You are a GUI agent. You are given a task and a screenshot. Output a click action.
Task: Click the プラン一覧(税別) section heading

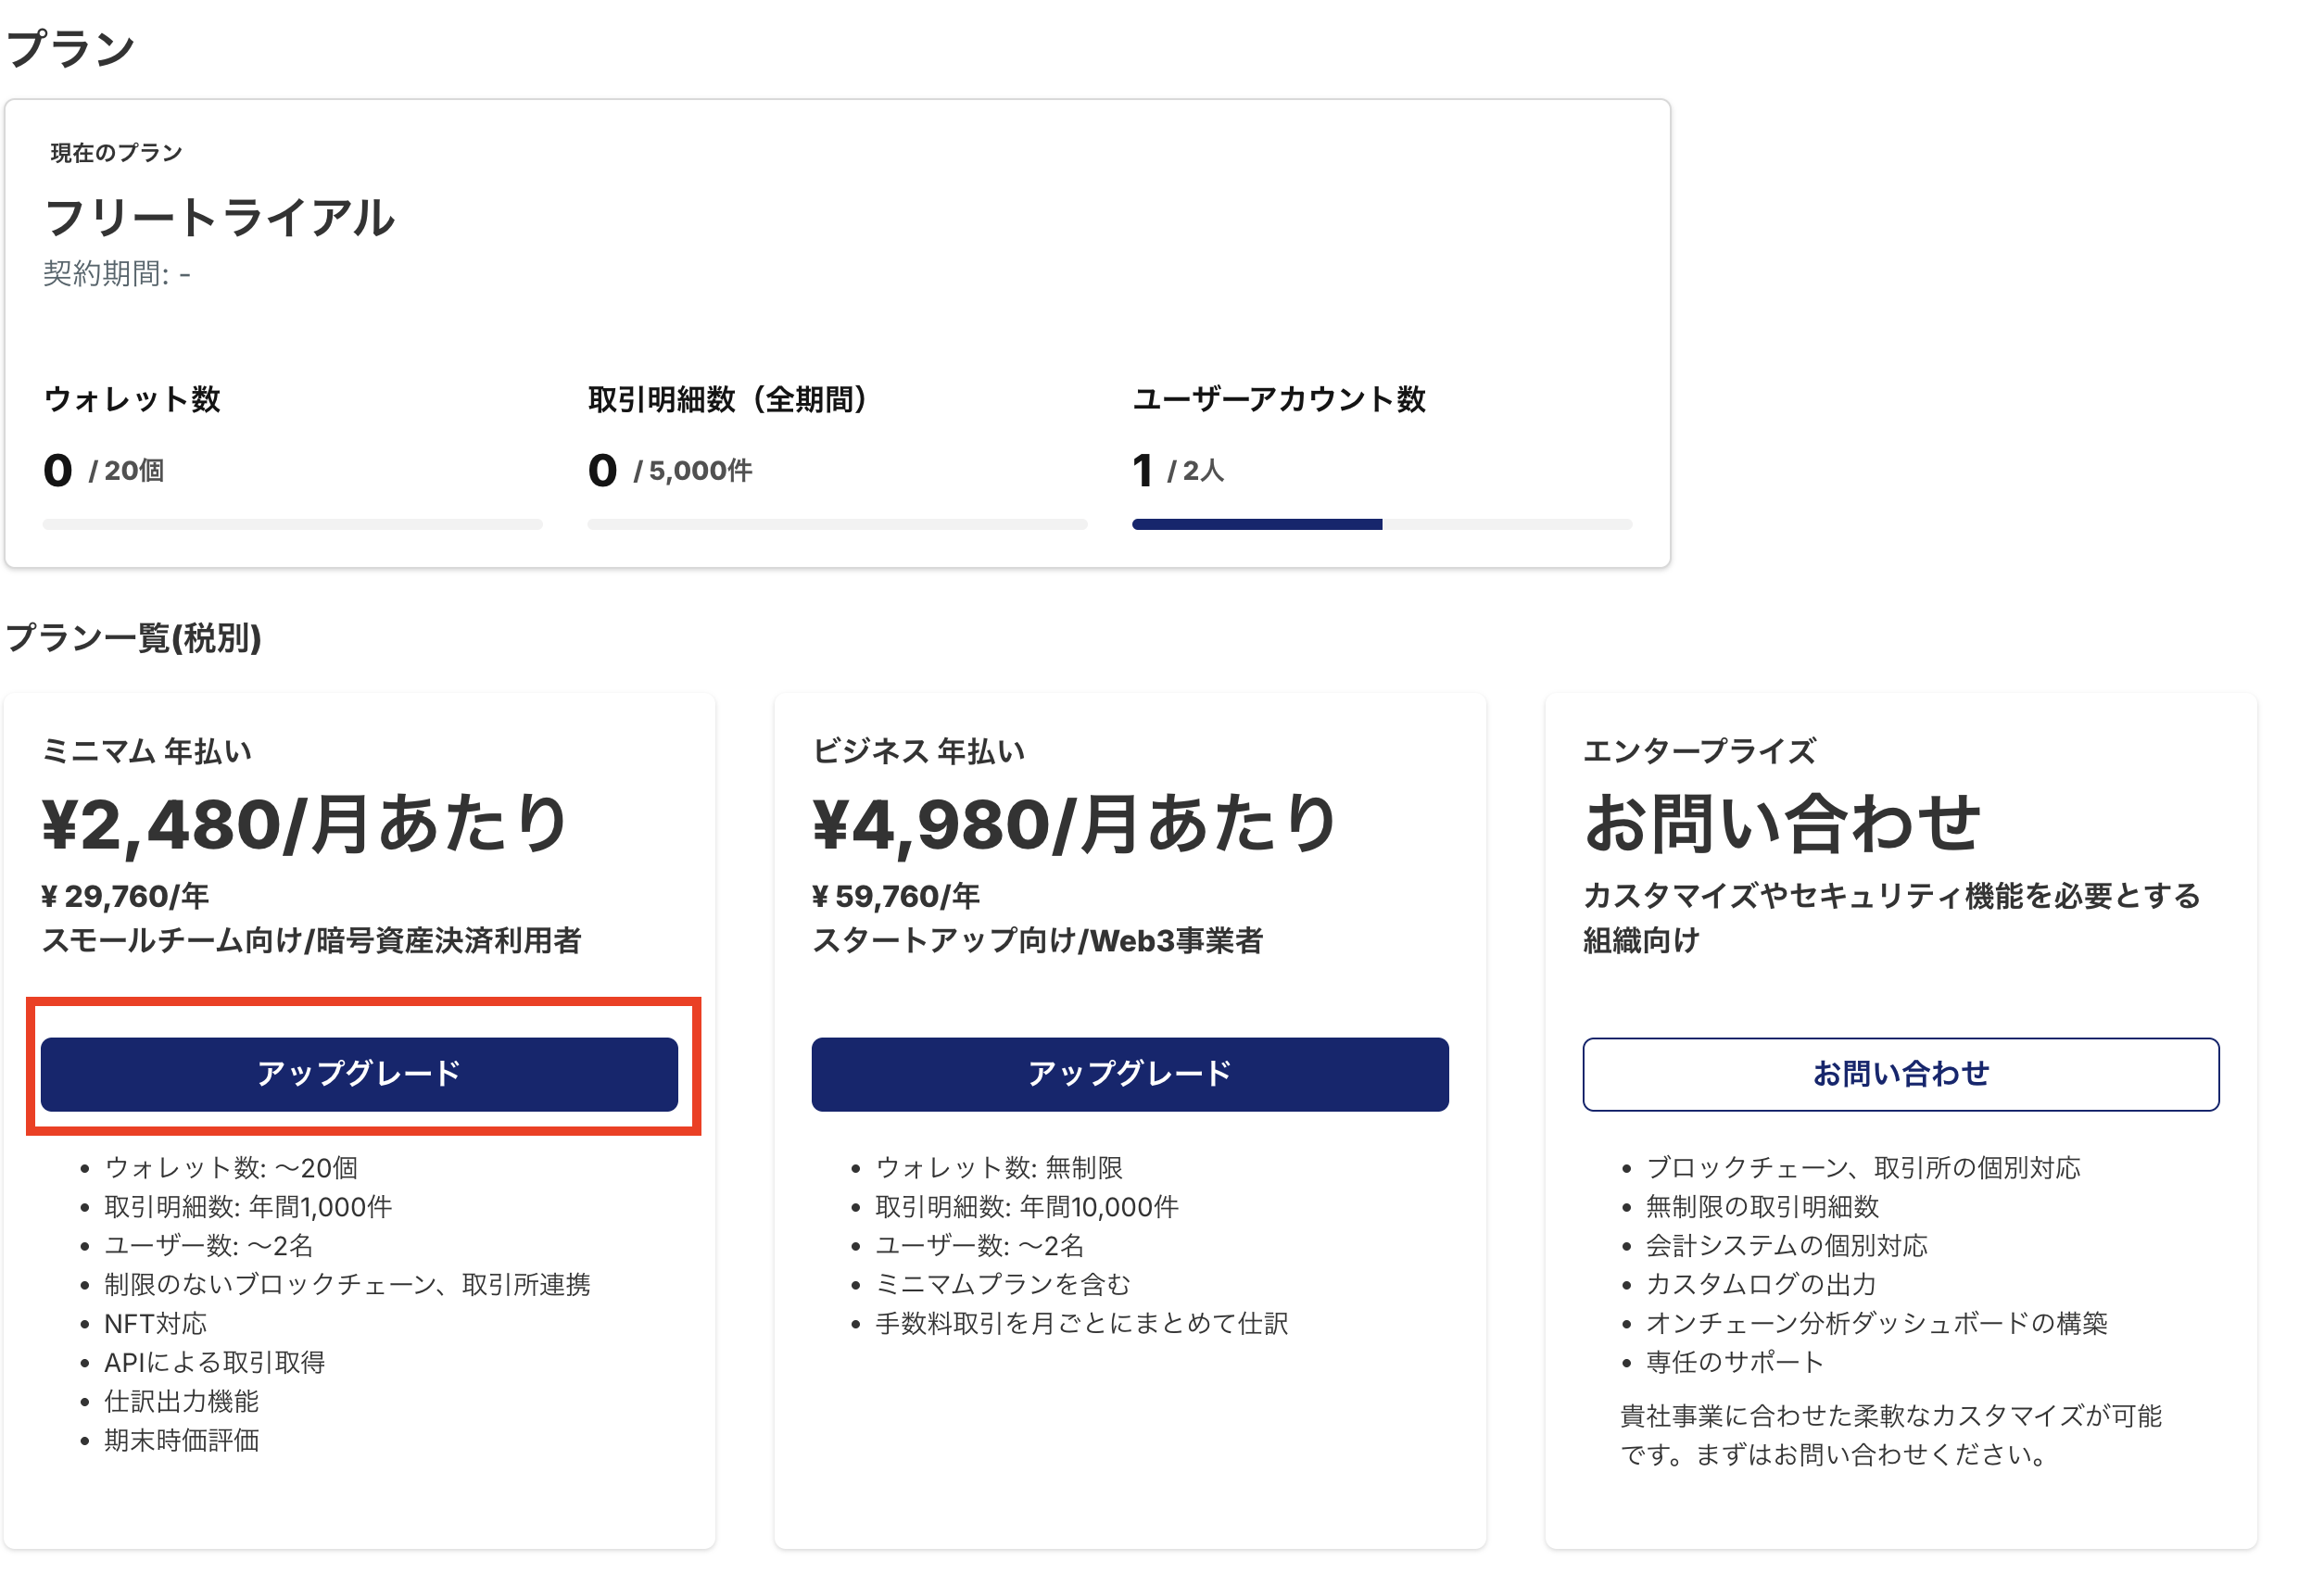[x=134, y=637]
